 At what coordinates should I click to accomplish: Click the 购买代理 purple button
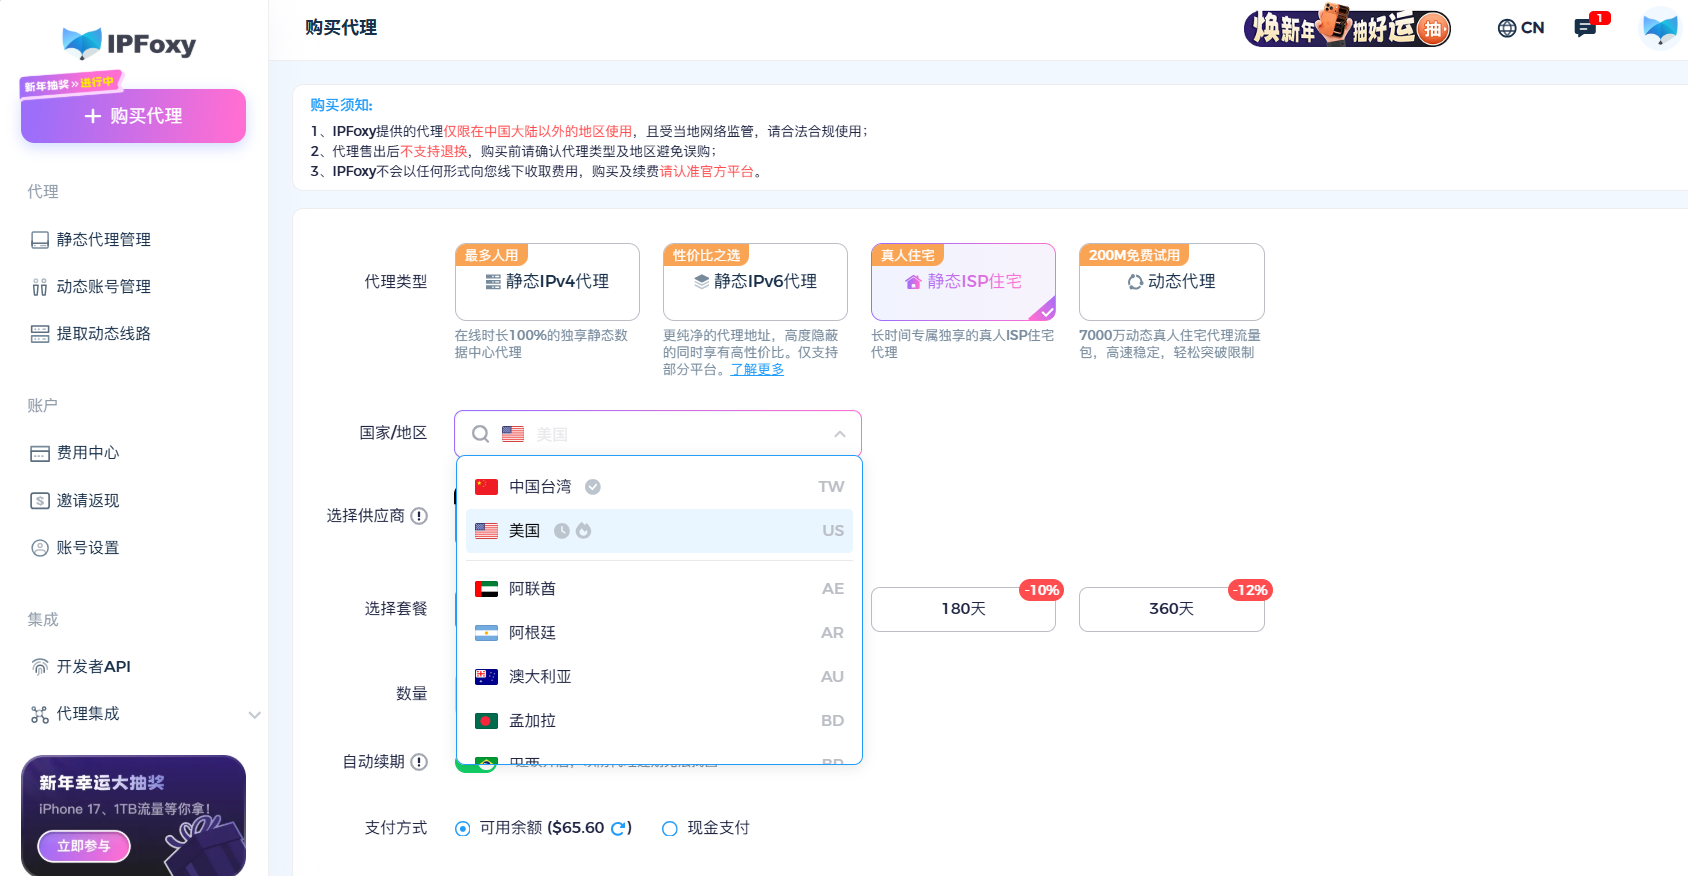tap(133, 116)
